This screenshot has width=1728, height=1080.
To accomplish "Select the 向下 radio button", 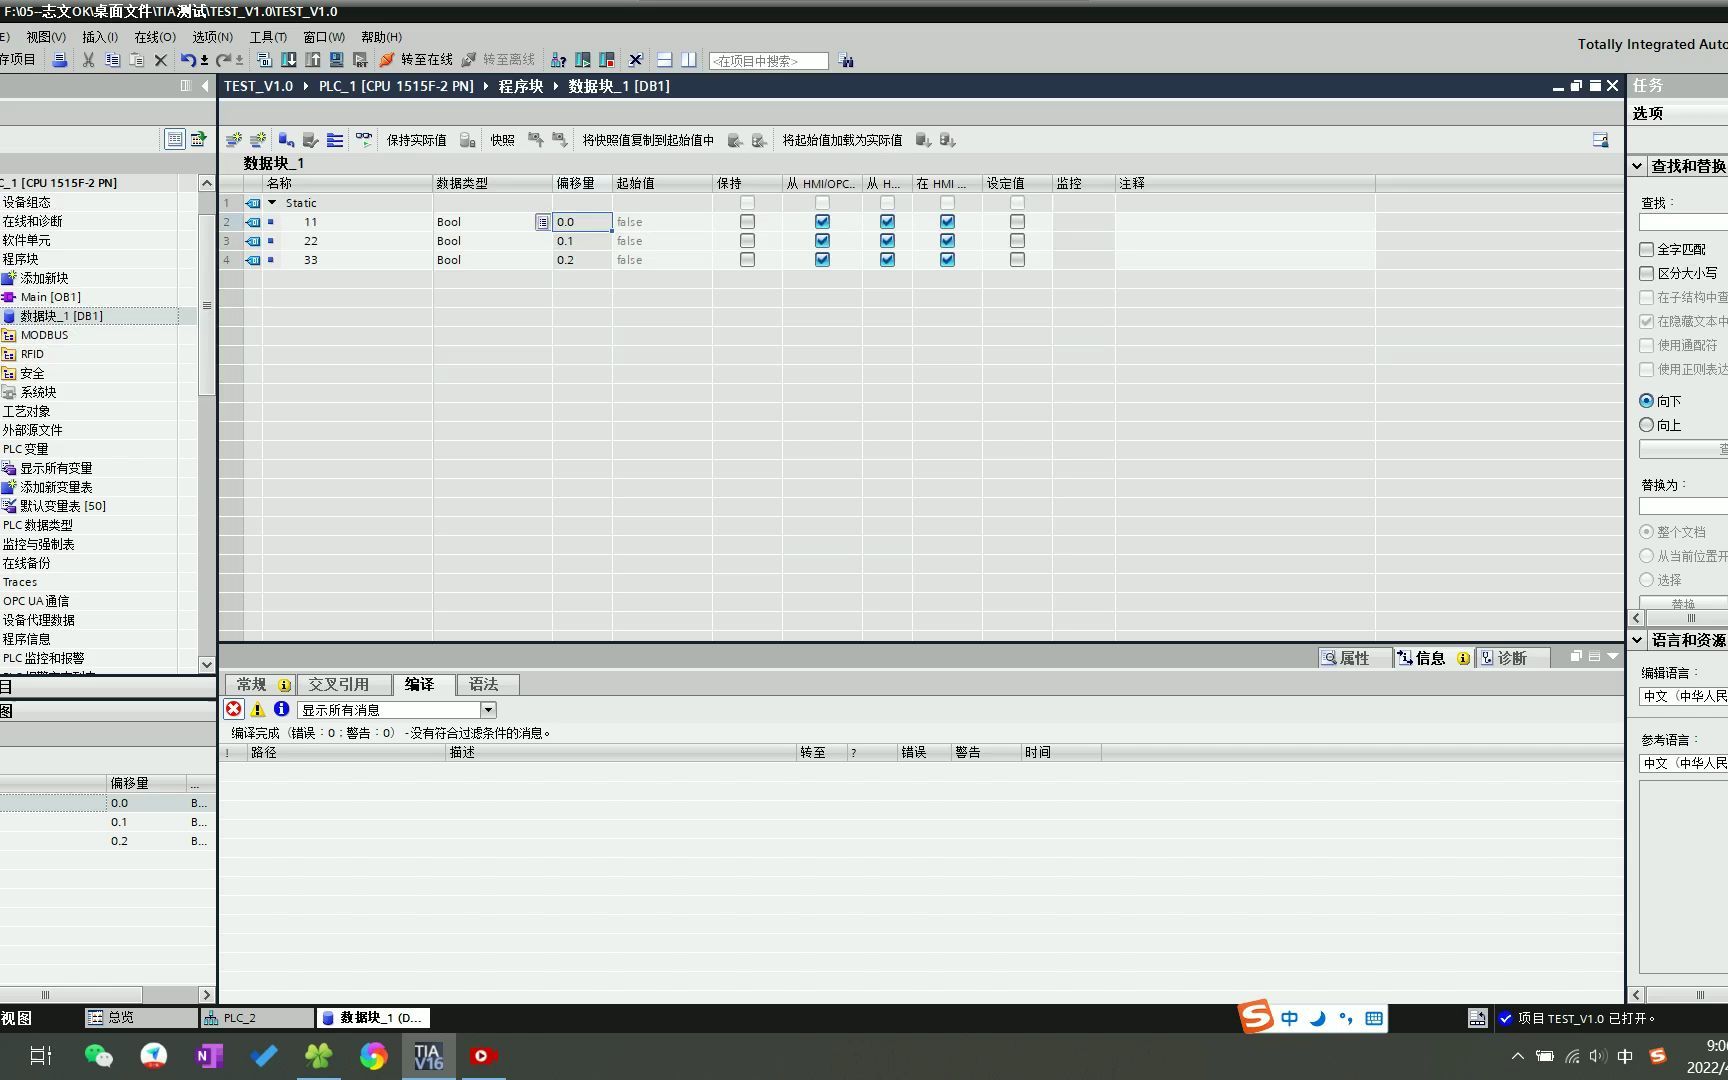I will (x=1646, y=401).
